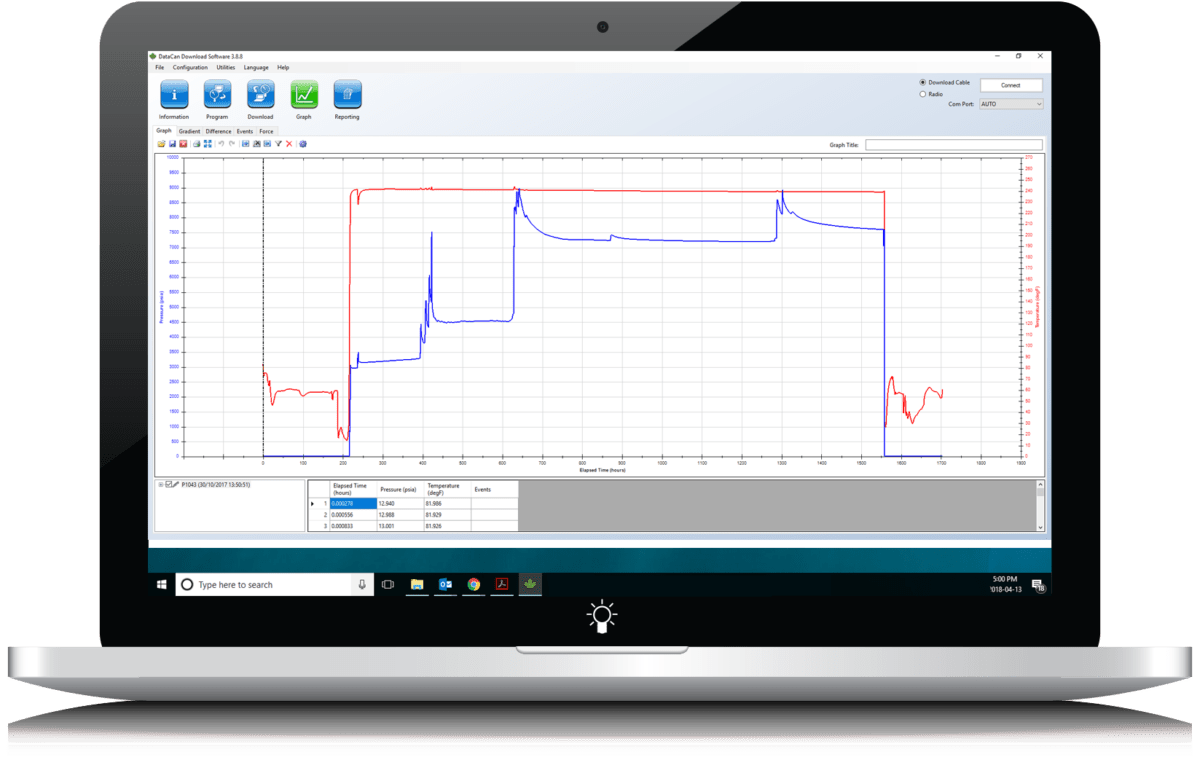The height and width of the screenshot is (757, 1200).
Task: Click the save icon in the graph toolbar
Action: 173,144
